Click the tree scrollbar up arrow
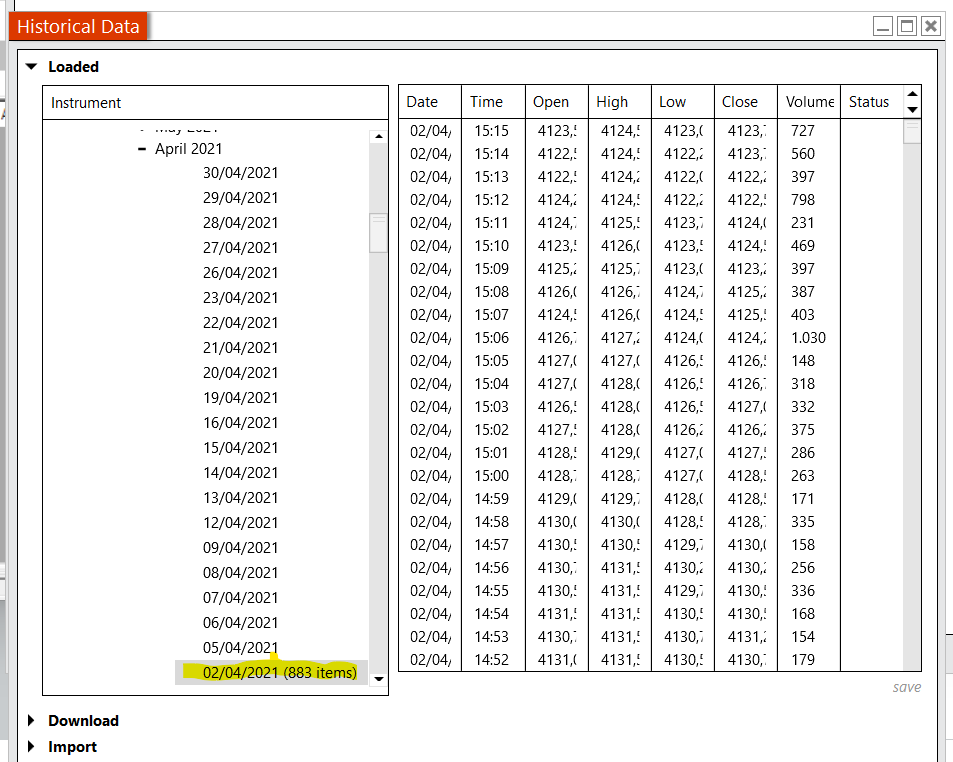 click(x=379, y=136)
